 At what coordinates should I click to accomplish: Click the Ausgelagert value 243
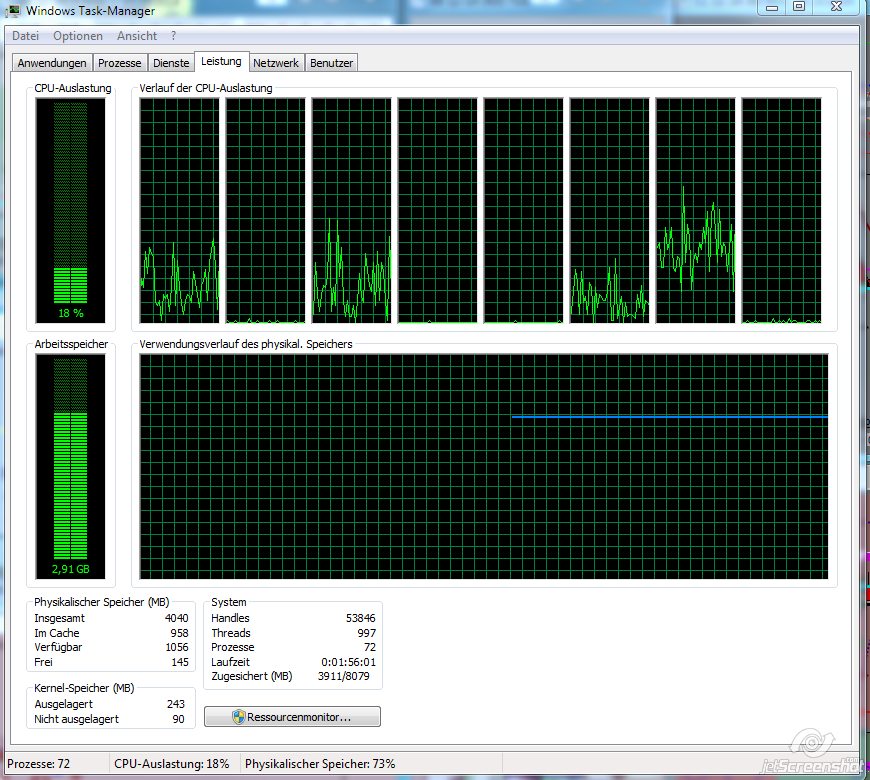coord(176,704)
